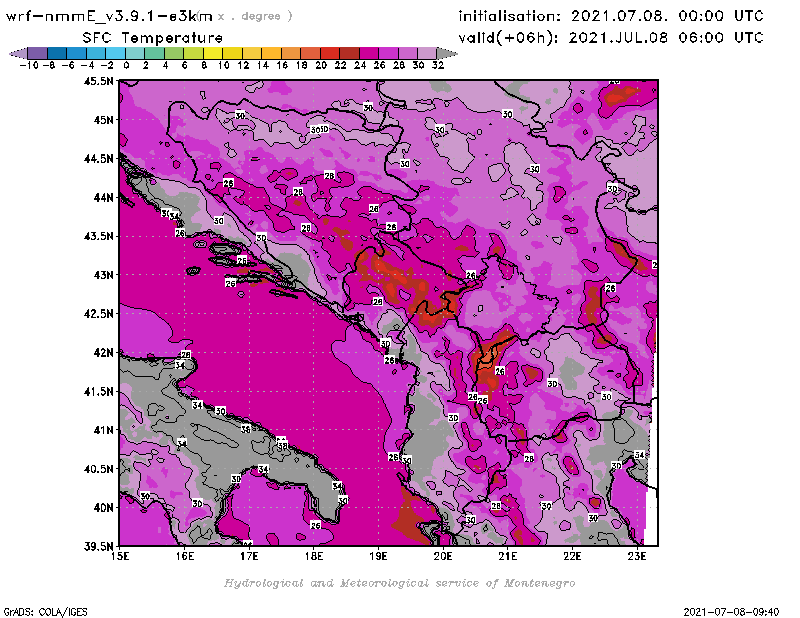Click the legend swatch between -8 and -6
This screenshot has width=800, height=618.
click(x=57, y=54)
